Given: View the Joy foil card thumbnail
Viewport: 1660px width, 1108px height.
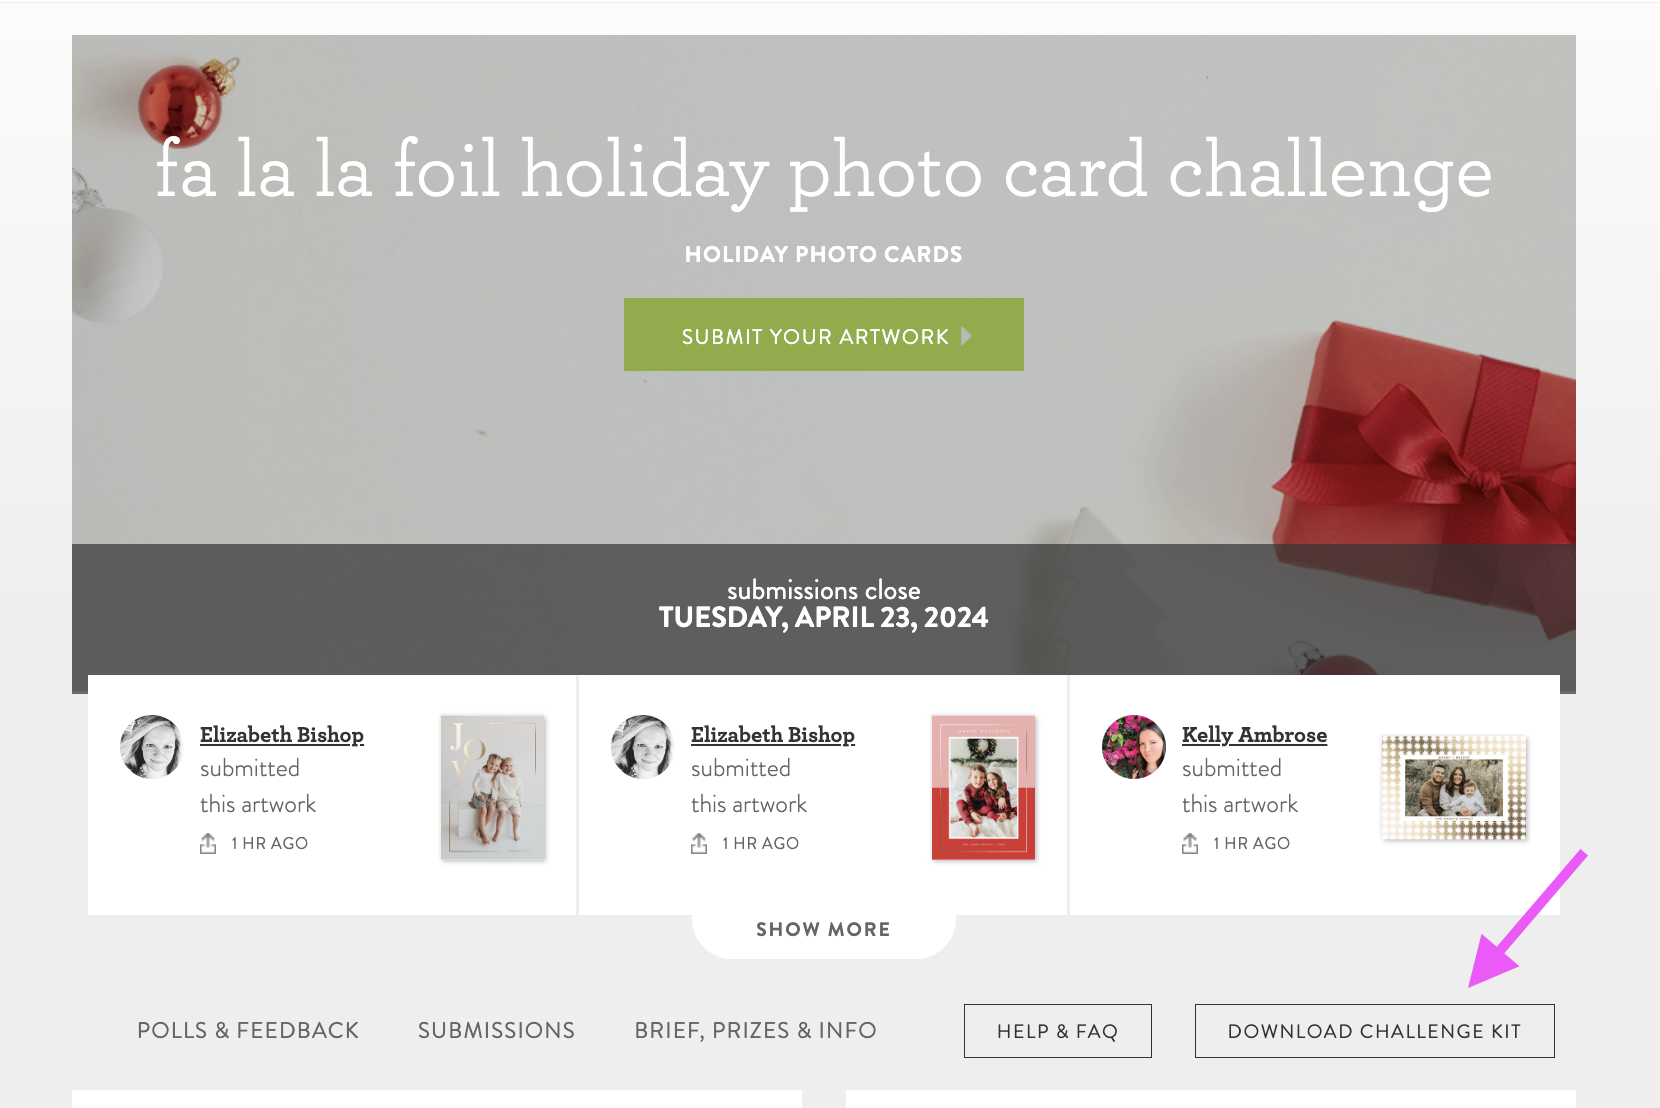Looking at the screenshot, I should click(x=493, y=787).
